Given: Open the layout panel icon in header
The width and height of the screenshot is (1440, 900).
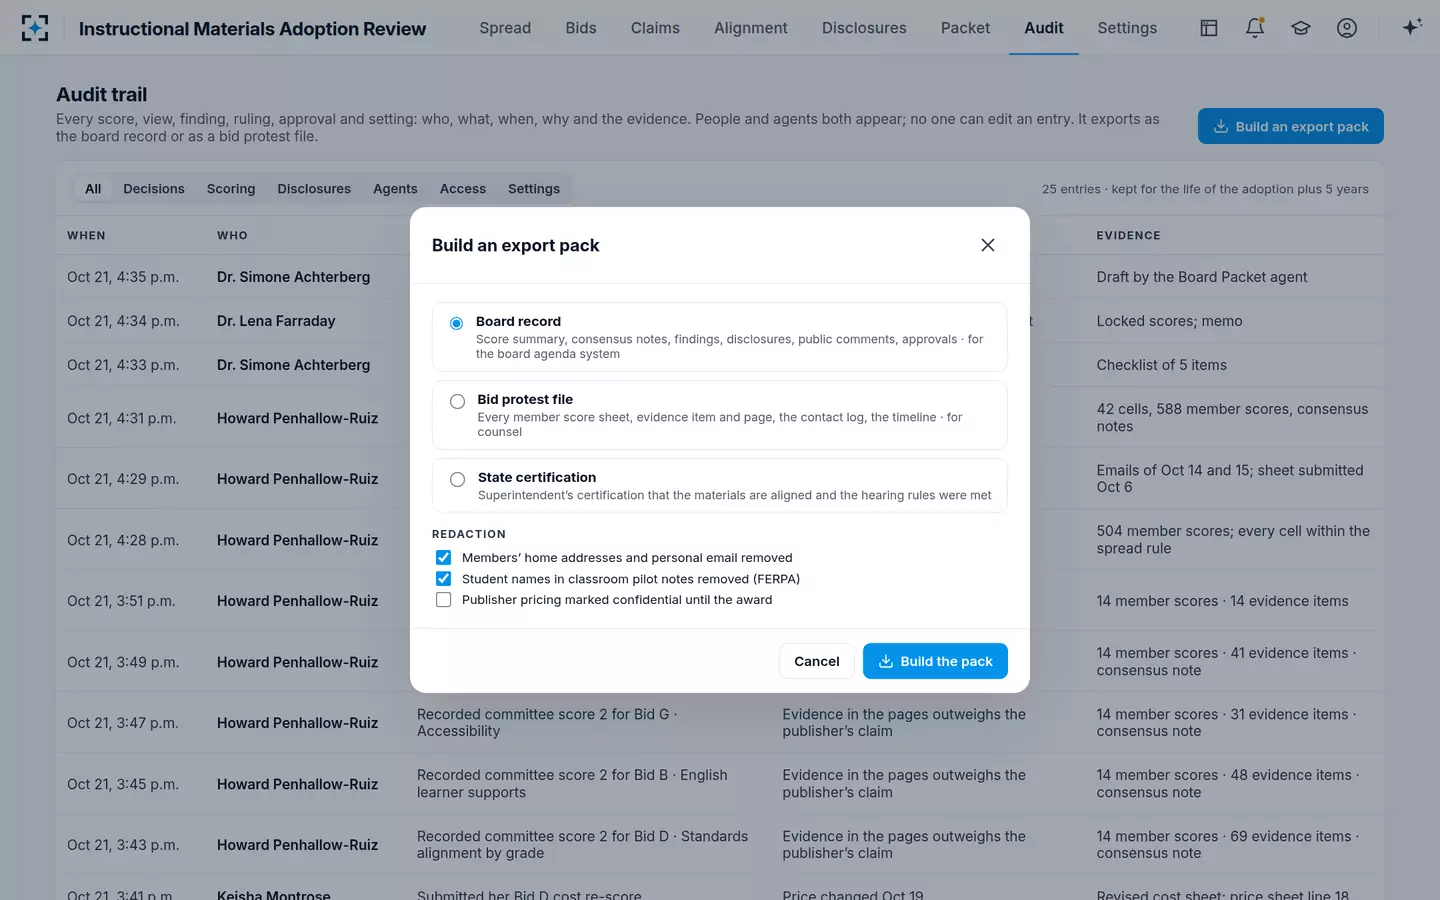Looking at the screenshot, I should [1209, 28].
